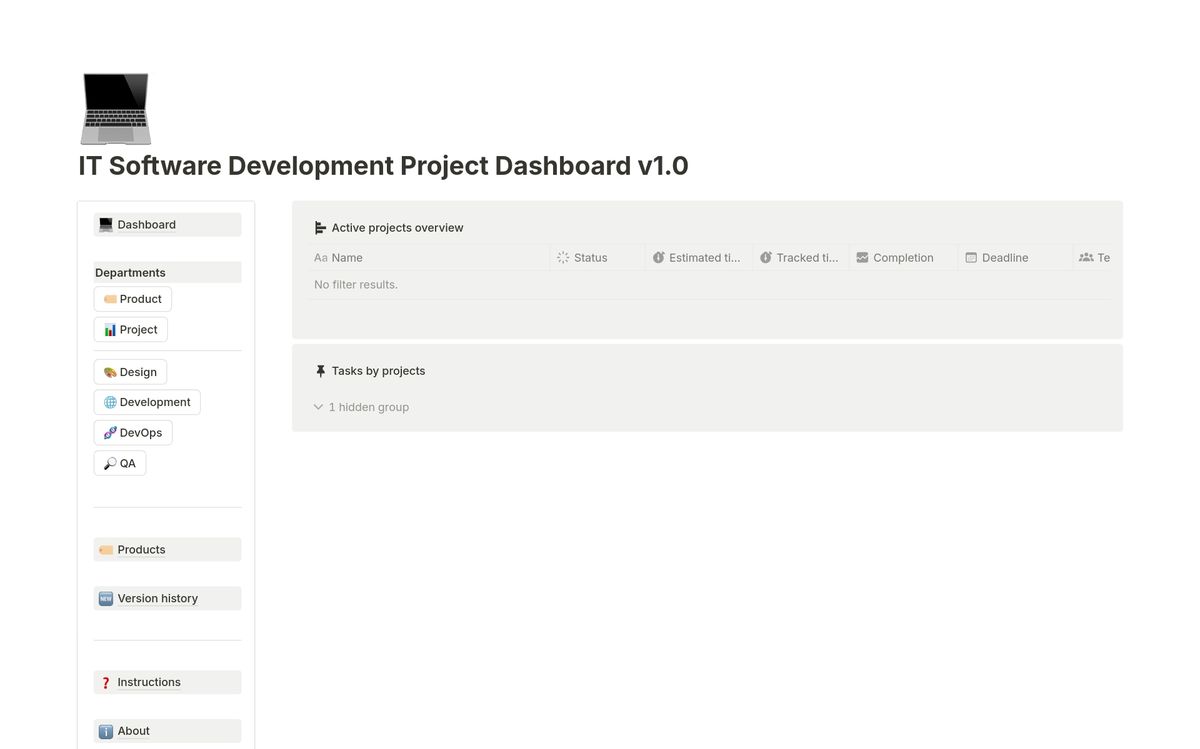The height and width of the screenshot is (749, 1200).
Task: Expand the 1 hidden group chevron
Action: (318, 408)
